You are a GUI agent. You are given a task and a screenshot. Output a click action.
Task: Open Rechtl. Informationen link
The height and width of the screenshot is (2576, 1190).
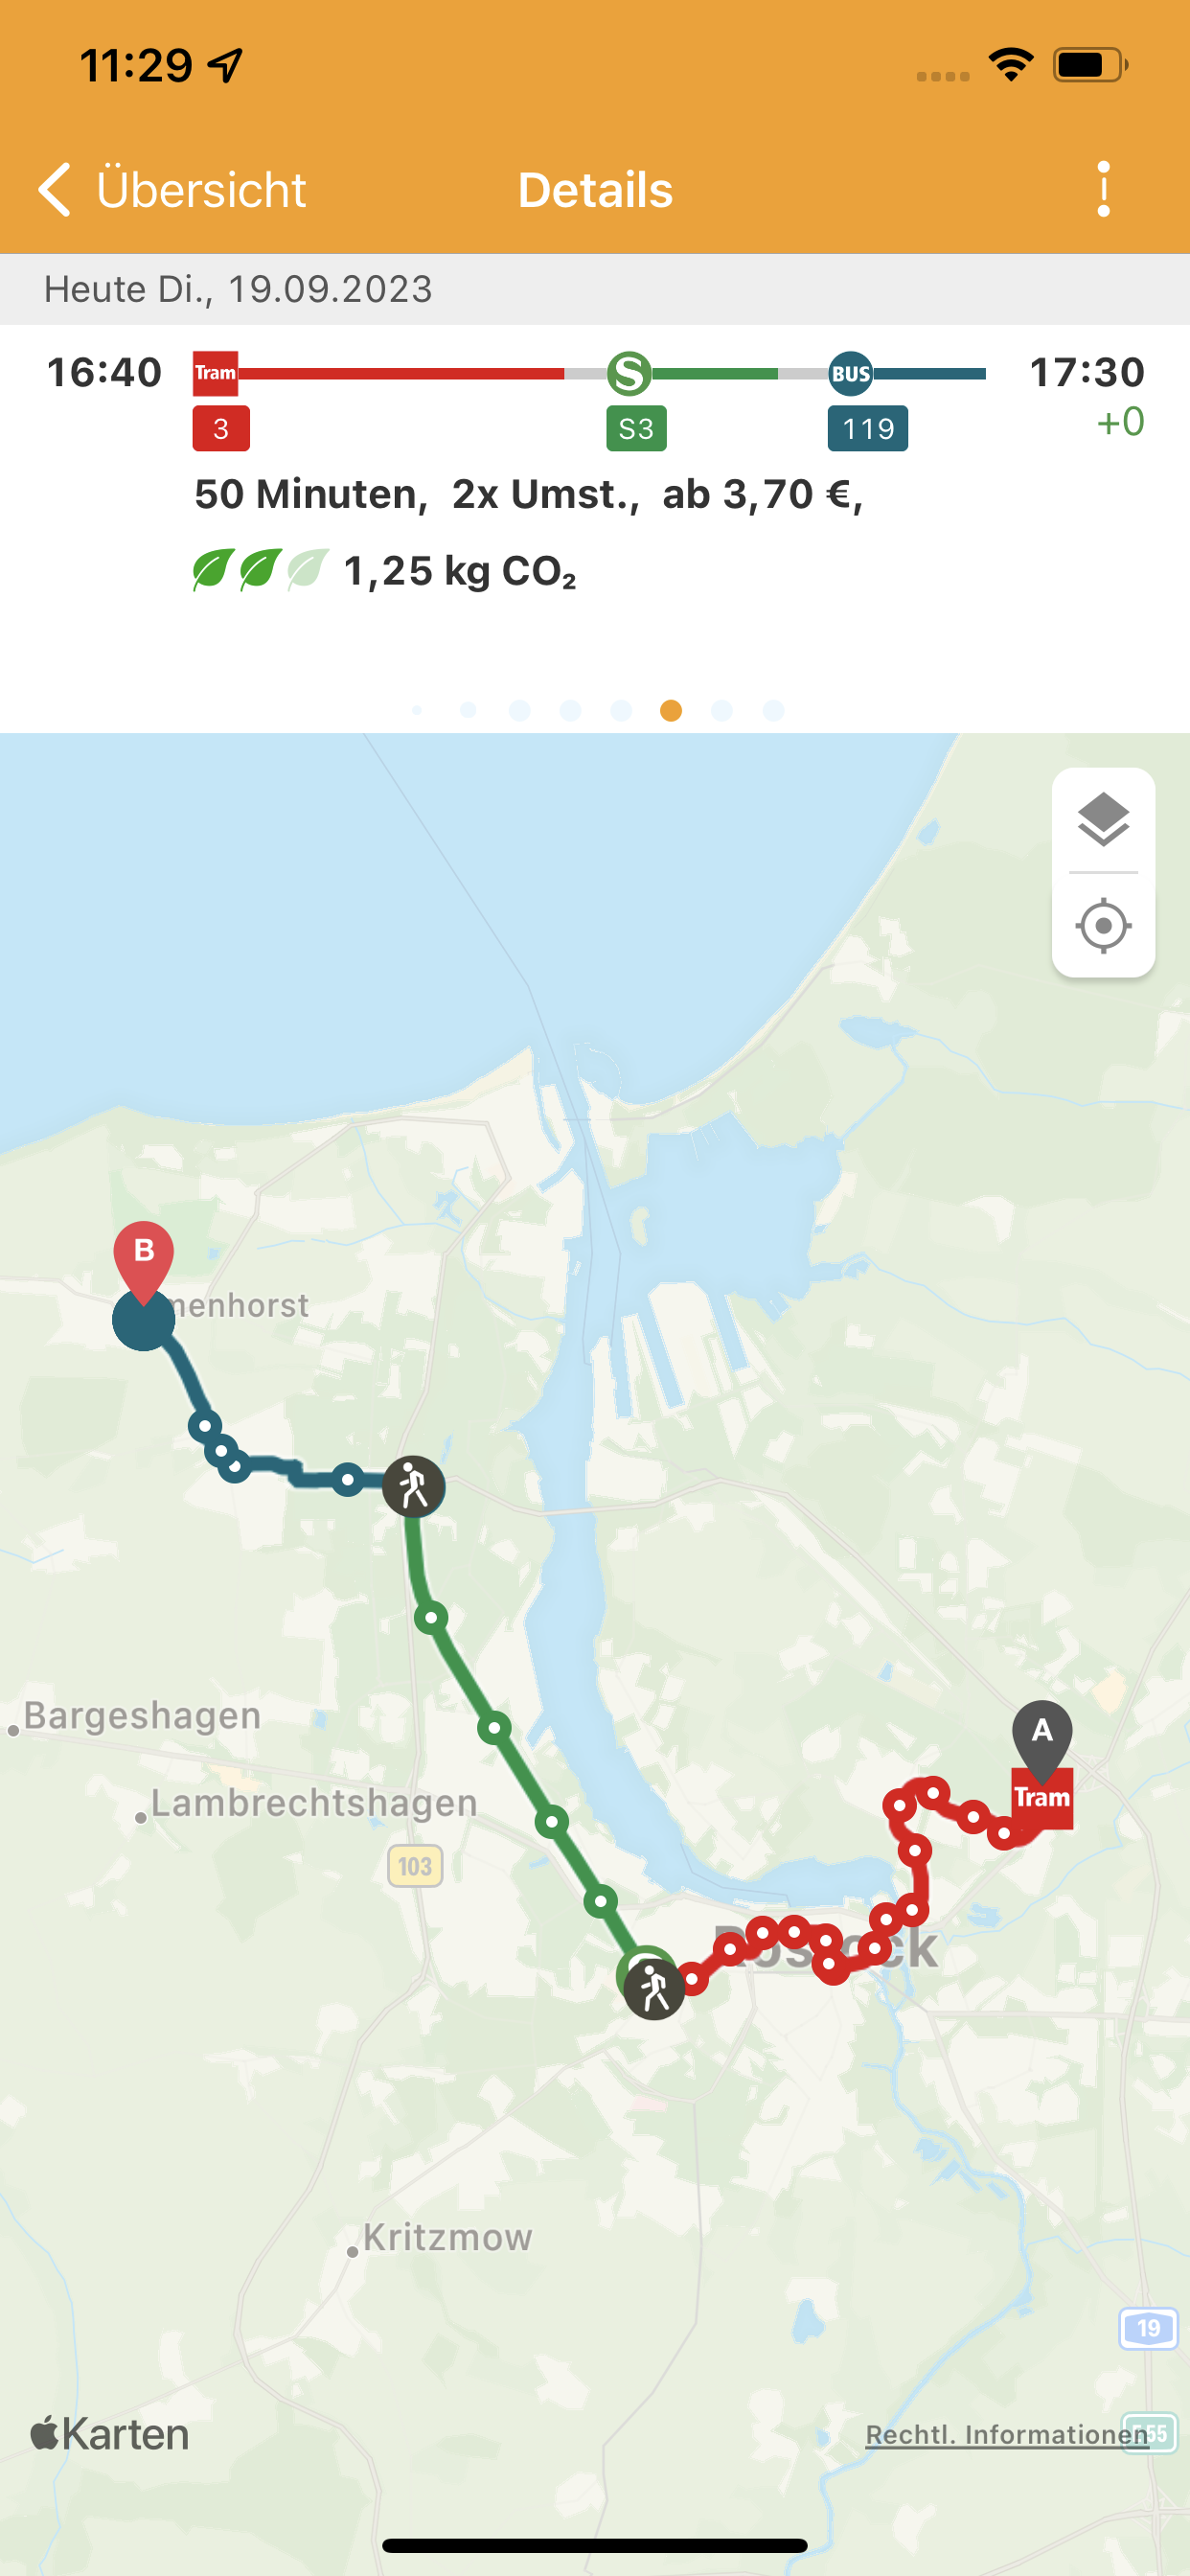[x=1007, y=2435]
